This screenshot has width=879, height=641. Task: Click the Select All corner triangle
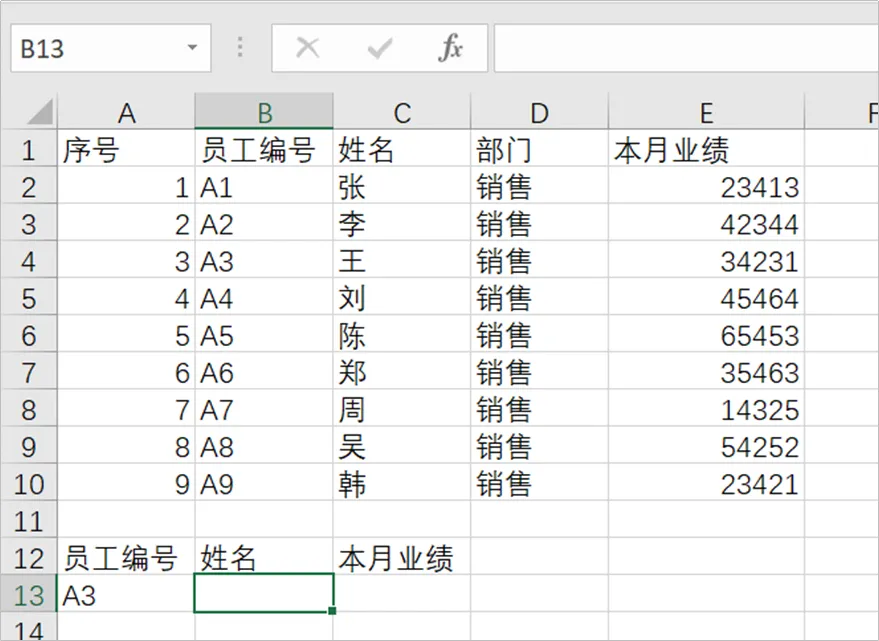[x=40, y=112]
